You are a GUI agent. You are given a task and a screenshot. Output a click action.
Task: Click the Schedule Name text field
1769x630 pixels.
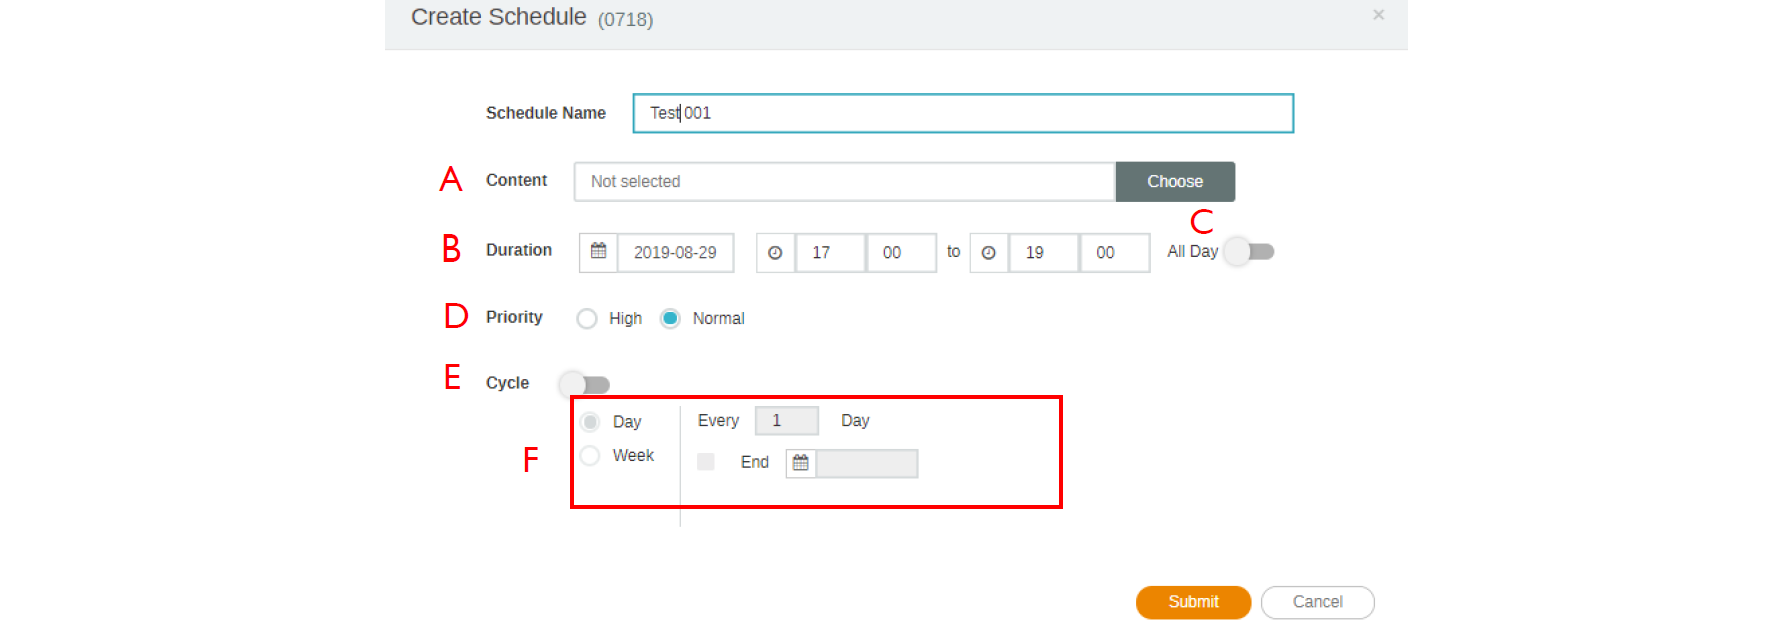point(962,113)
